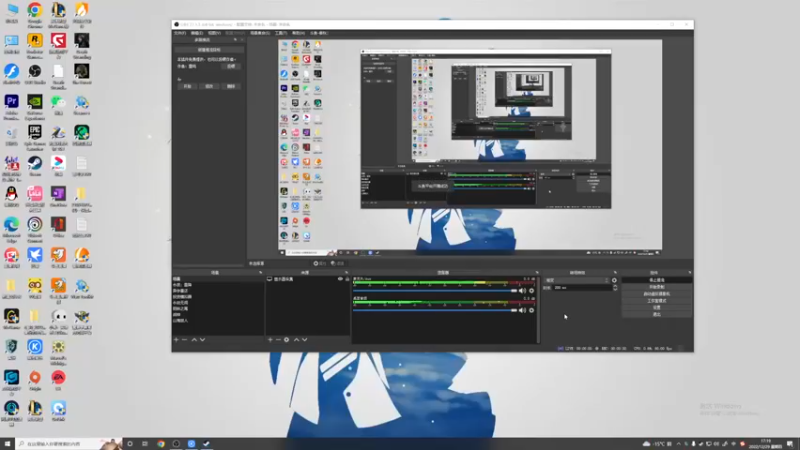Open the View (V) menu
Image resolution: width=800 pixels, height=450 pixels.
tap(214, 33)
